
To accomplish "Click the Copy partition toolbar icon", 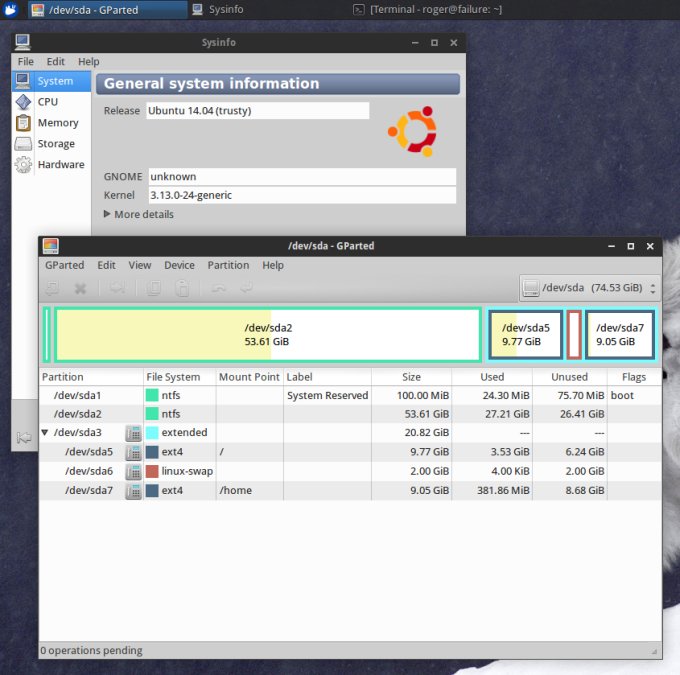I will [x=154, y=288].
